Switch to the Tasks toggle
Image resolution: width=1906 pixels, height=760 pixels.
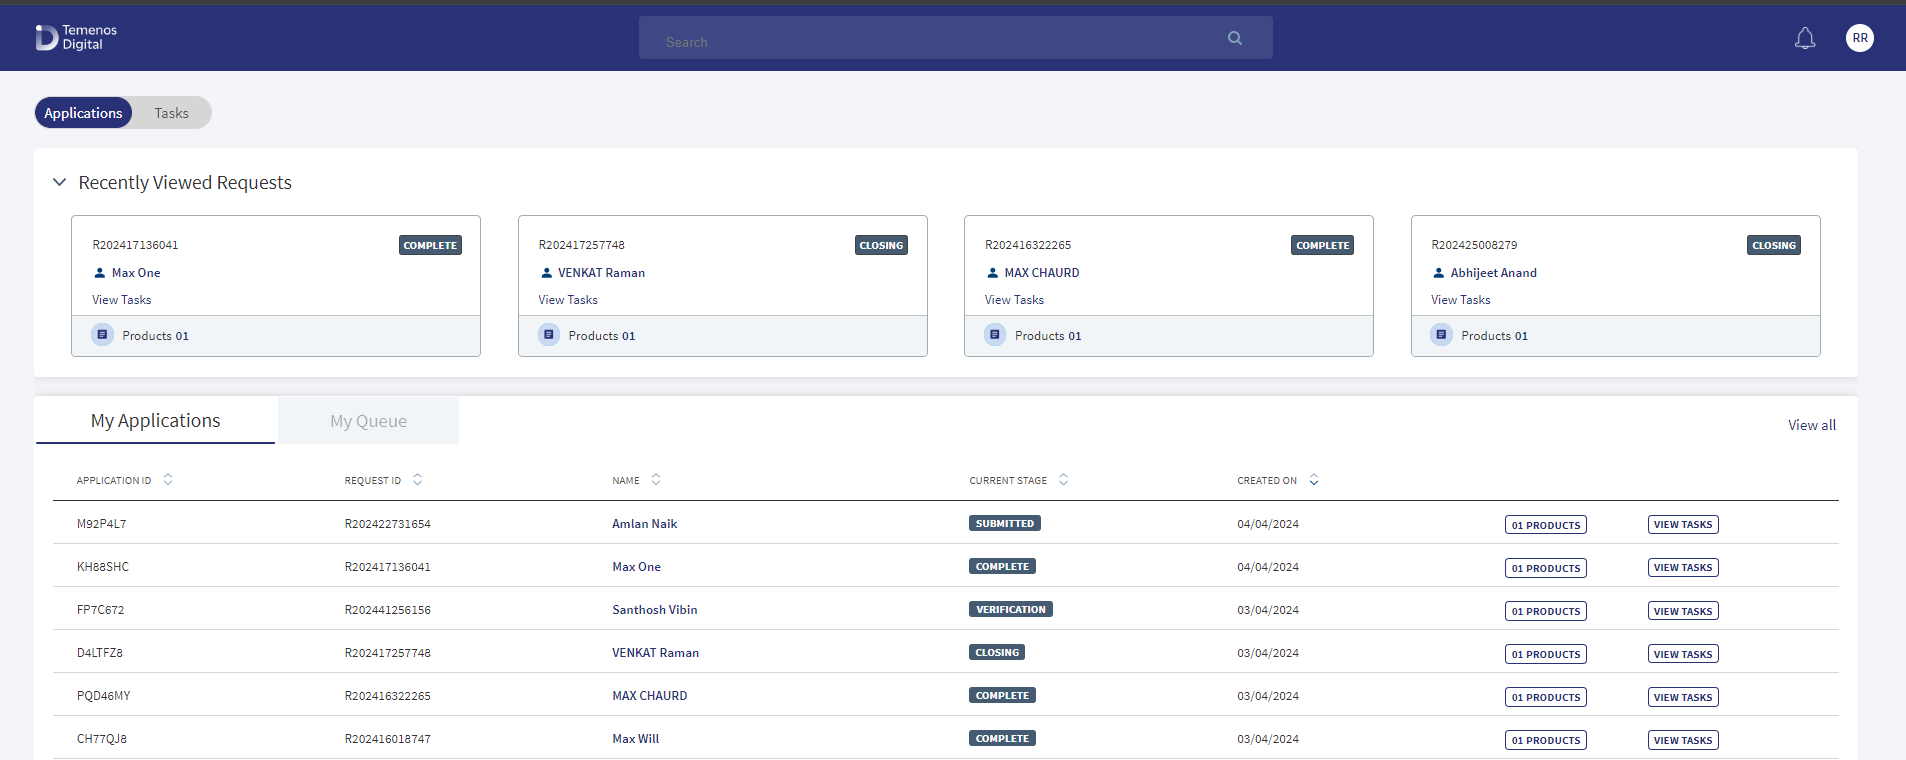171,113
